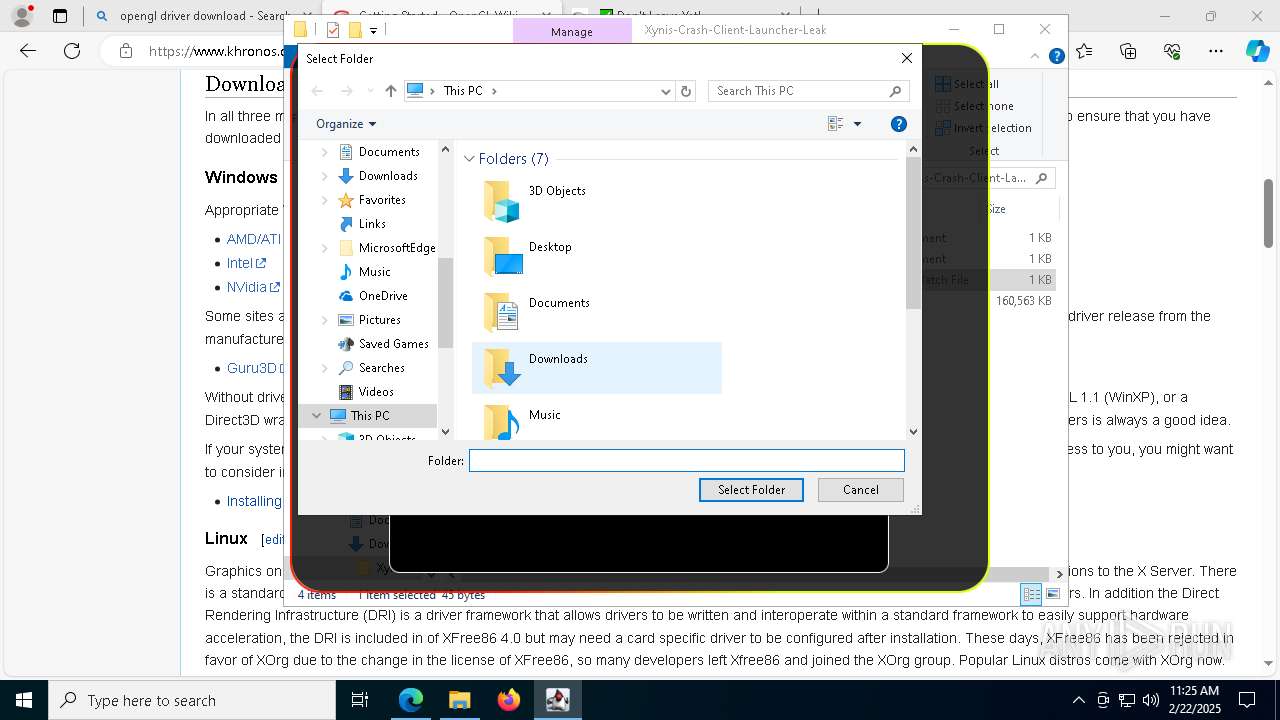Image resolution: width=1280 pixels, height=720 pixels.
Task: Click the Select Folder button
Action: point(751,490)
